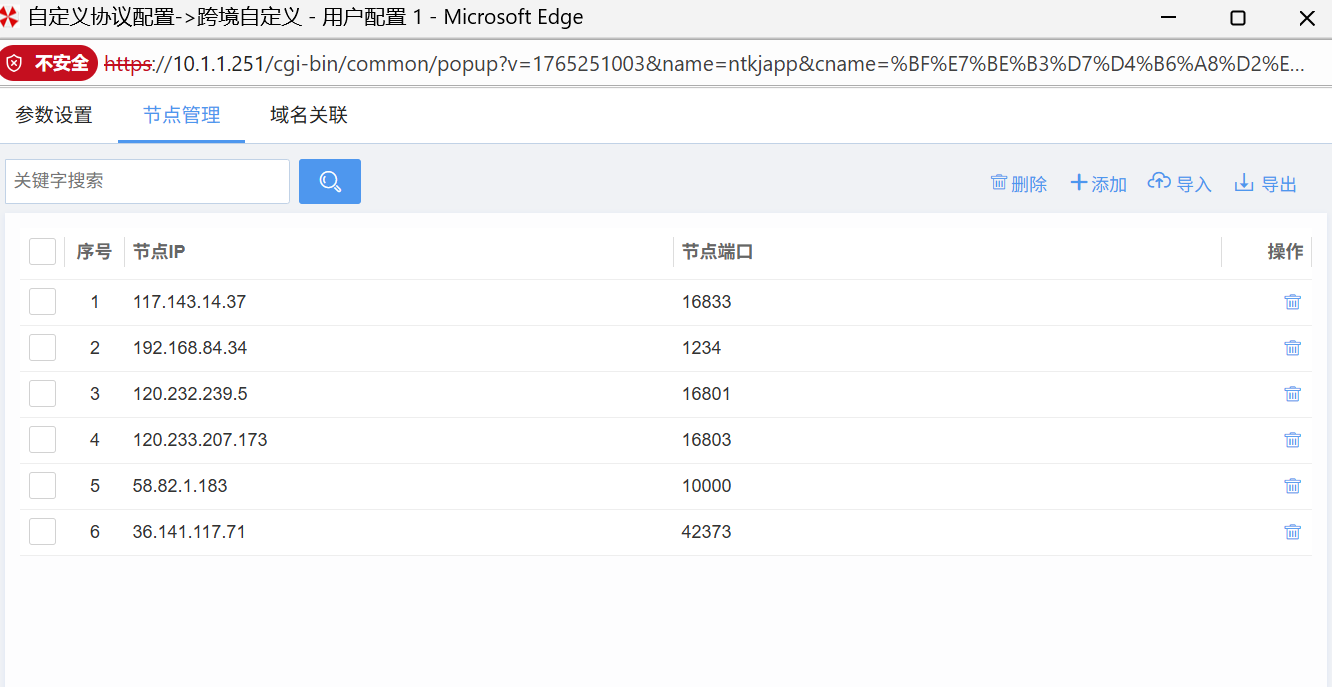
Task: Select checkbox for node 120.233.207.173
Action: [42, 440]
